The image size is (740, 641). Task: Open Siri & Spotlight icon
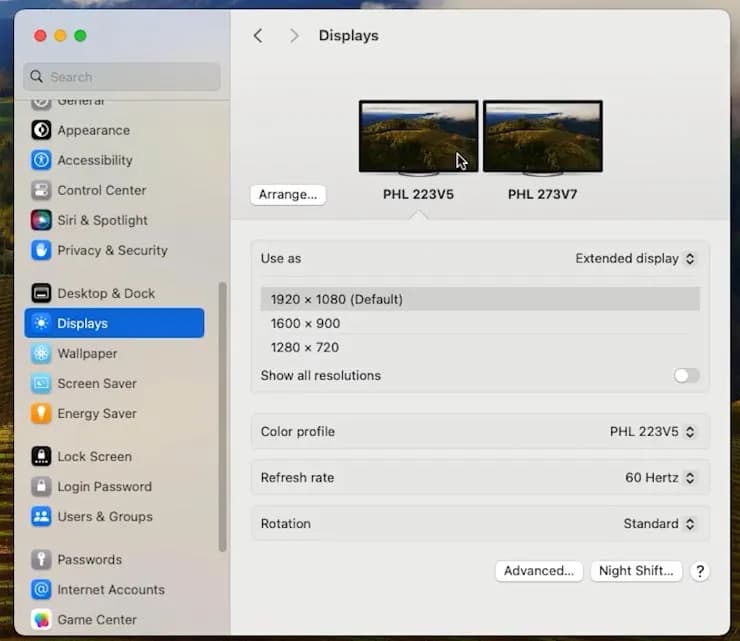41,220
